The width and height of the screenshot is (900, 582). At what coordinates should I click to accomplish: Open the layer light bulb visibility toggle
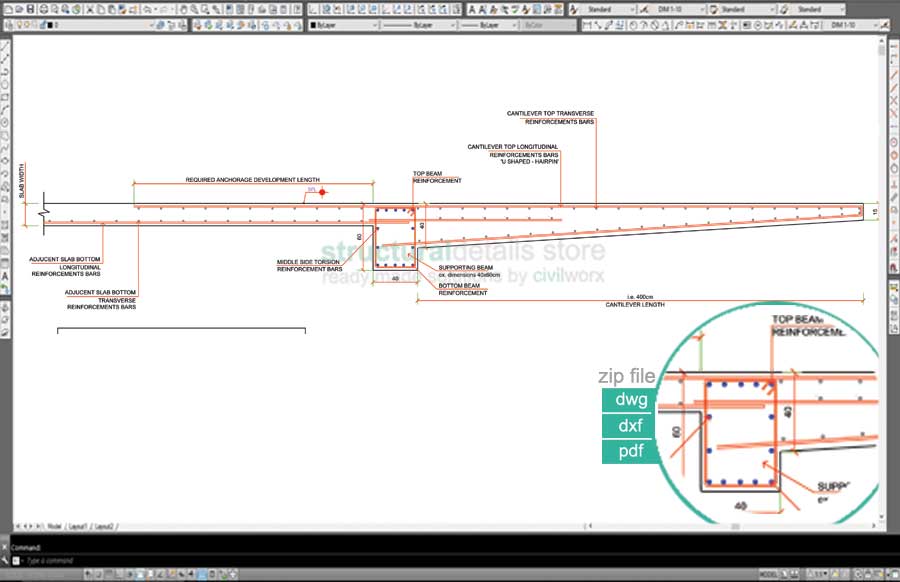pos(19,25)
